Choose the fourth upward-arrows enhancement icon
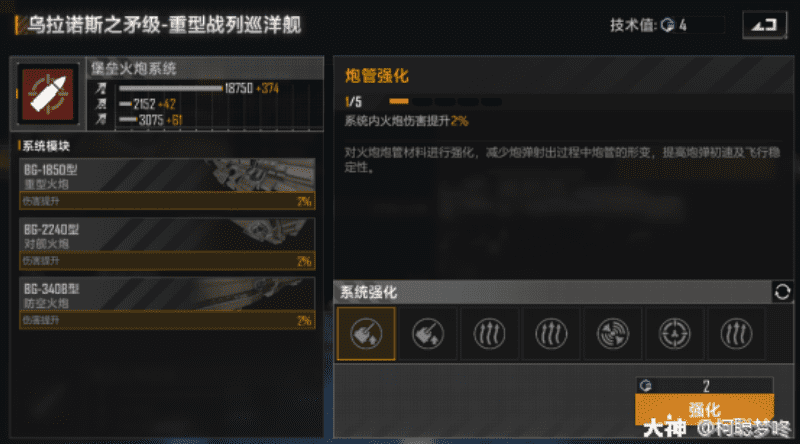The height and width of the screenshot is (444, 800). tap(551, 334)
